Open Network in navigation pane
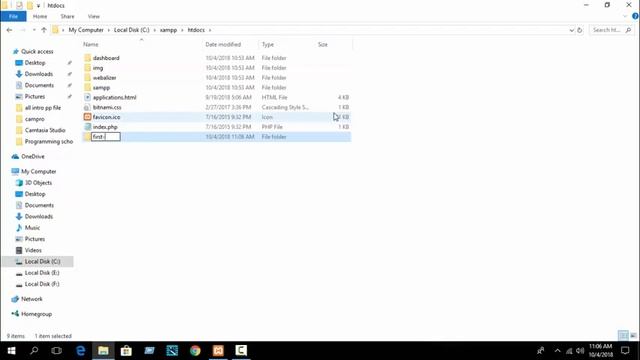The image size is (640, 360). tap(31, 299)
